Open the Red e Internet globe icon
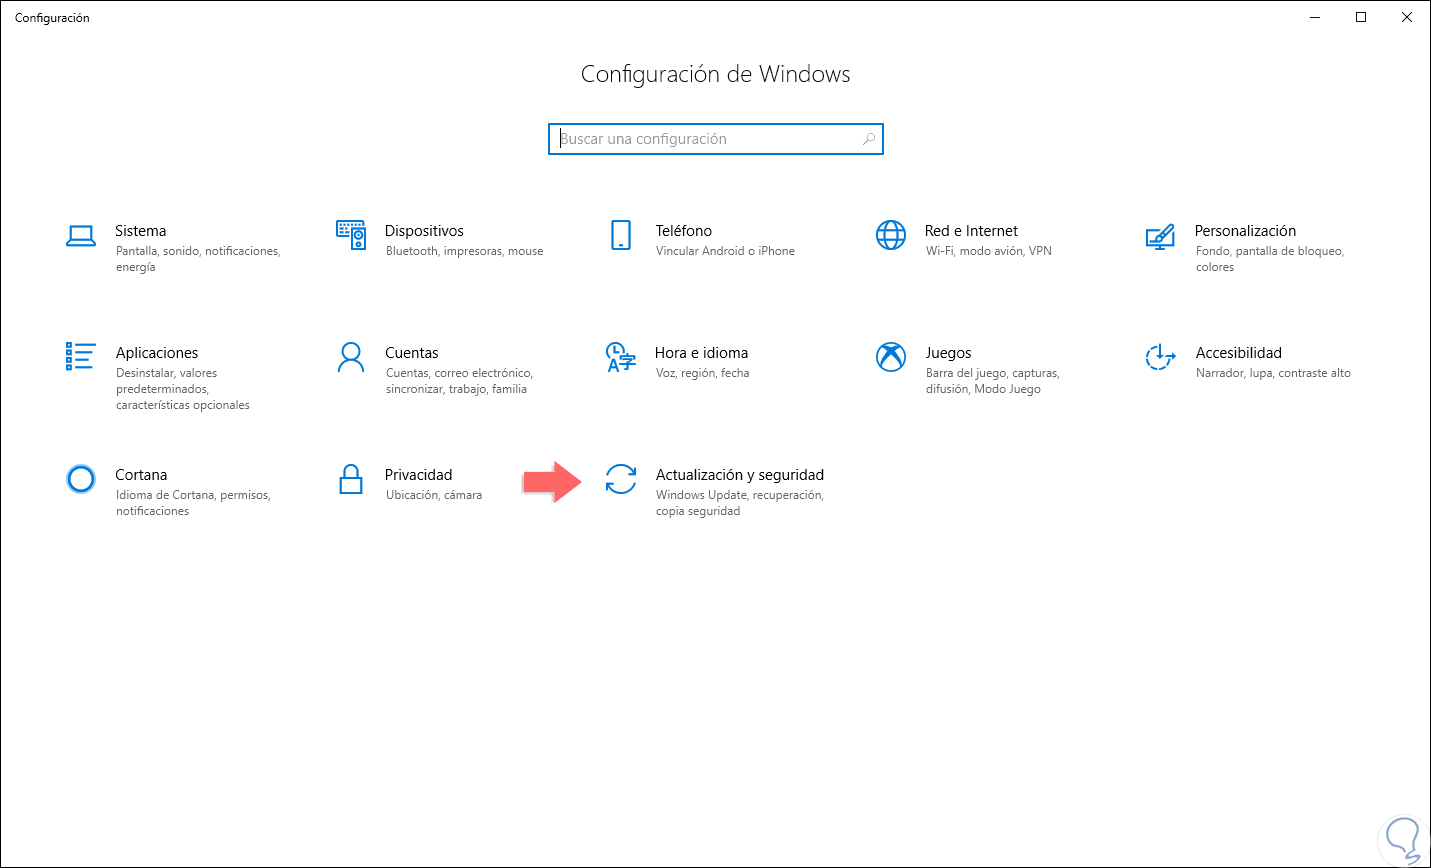 pyautogui.click(x=891, y=235)
